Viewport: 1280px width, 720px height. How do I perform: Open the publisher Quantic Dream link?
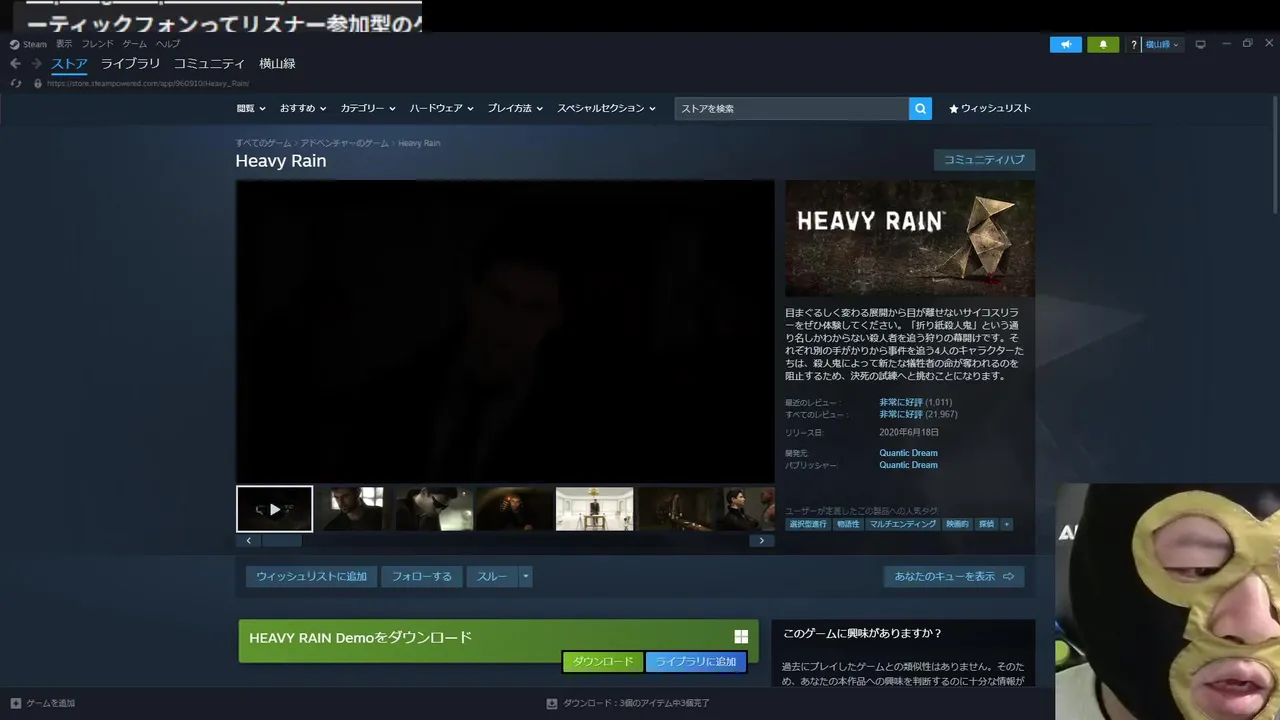click(x=908, y=465)
